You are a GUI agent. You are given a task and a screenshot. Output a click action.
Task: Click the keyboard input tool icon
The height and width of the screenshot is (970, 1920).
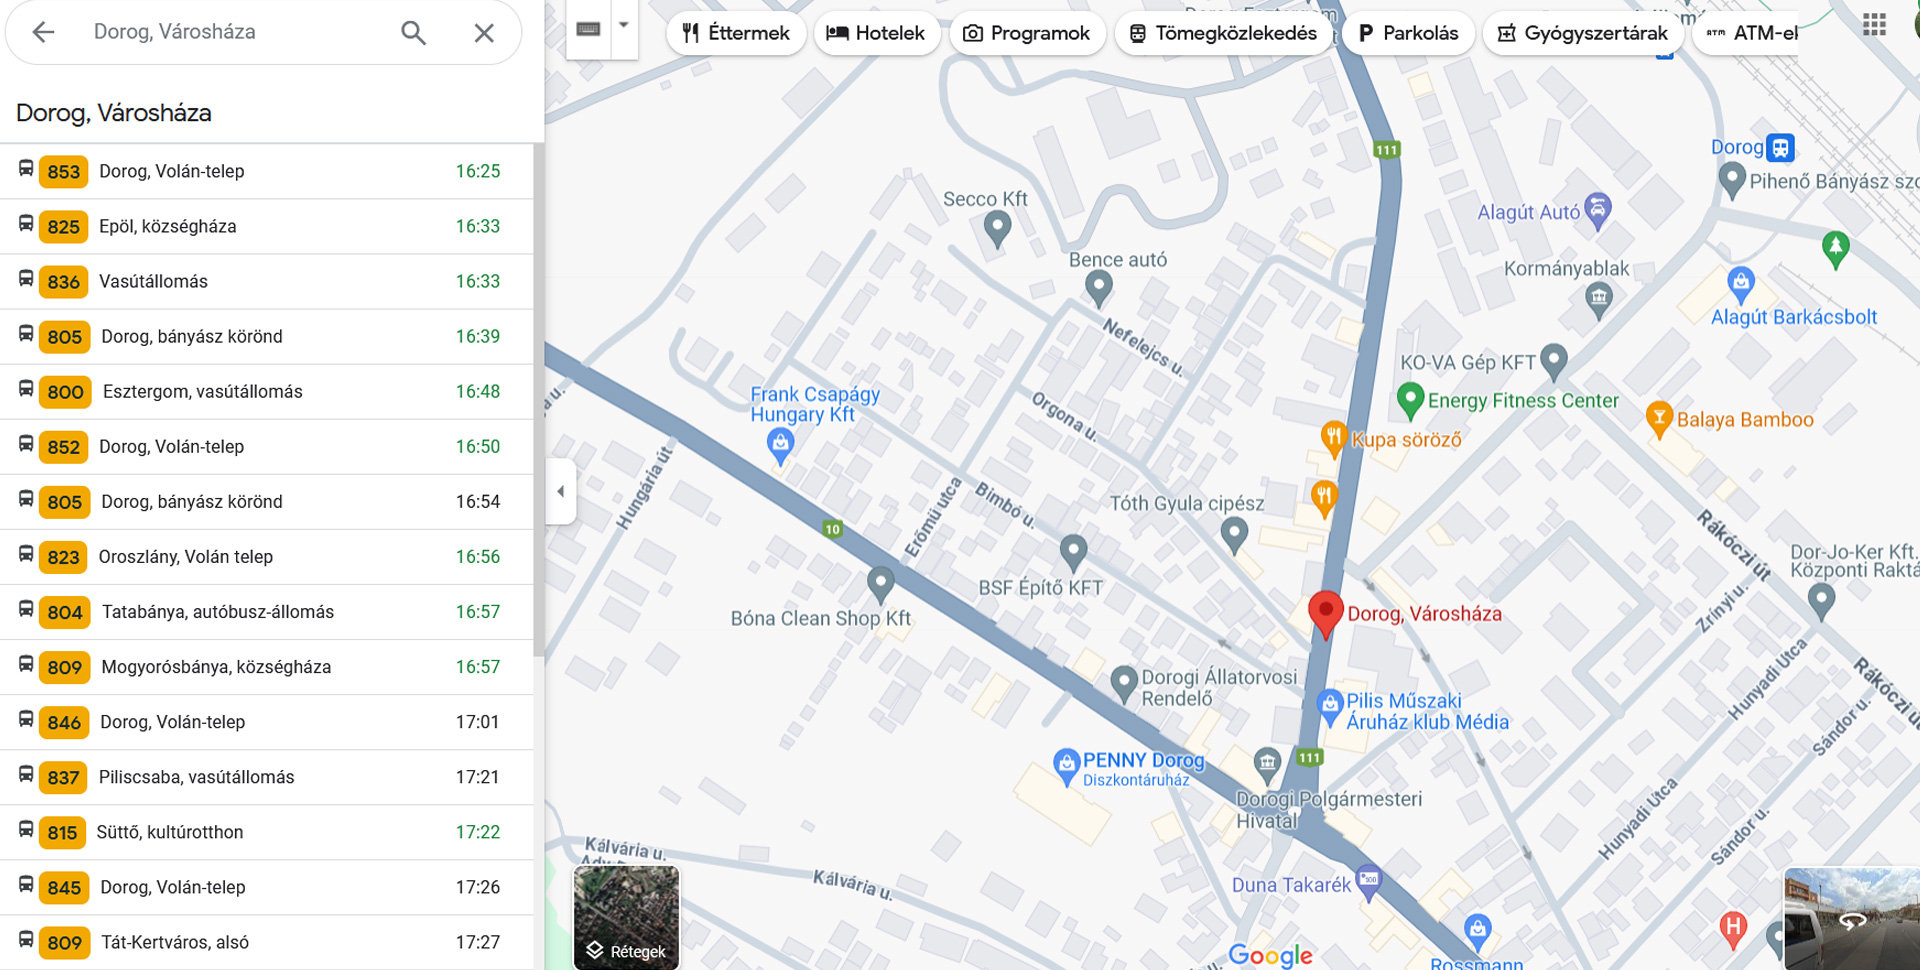(588, 29)
